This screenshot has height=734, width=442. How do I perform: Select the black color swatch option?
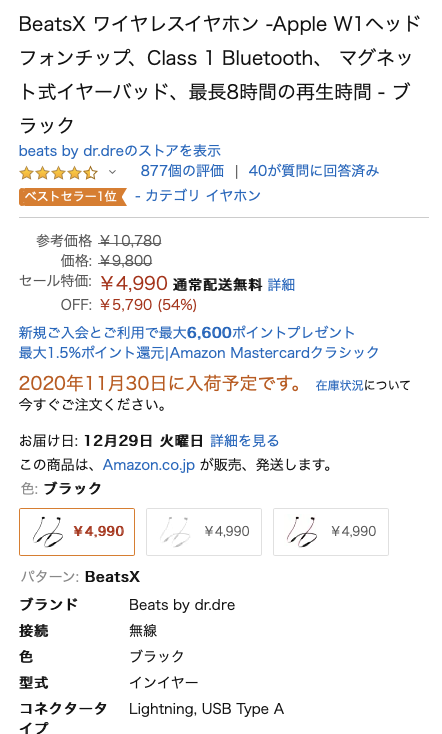pyautogui.click(x=77, y=532)
